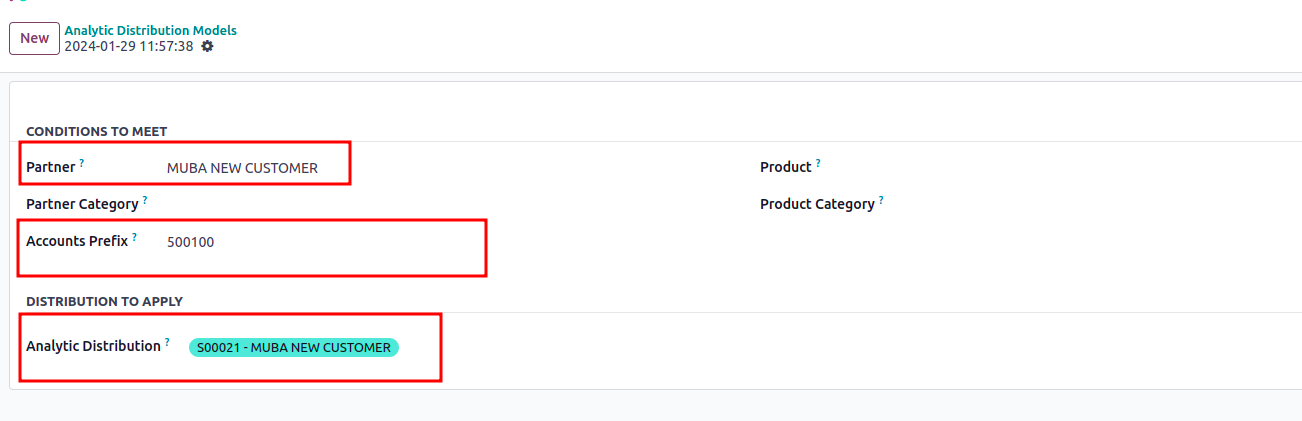Image resolution: width=1302 pixels, height=421 pixels.
Task: Click the Product Category field label
Action: [817, 204]
